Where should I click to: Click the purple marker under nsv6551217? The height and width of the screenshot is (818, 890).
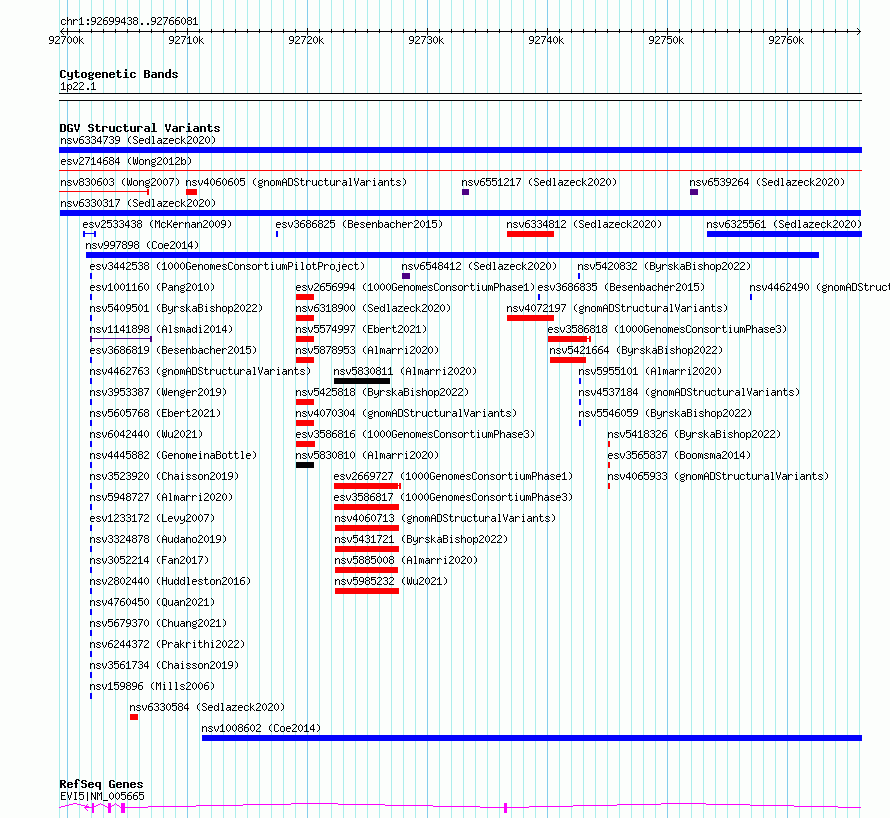(465, 192)
